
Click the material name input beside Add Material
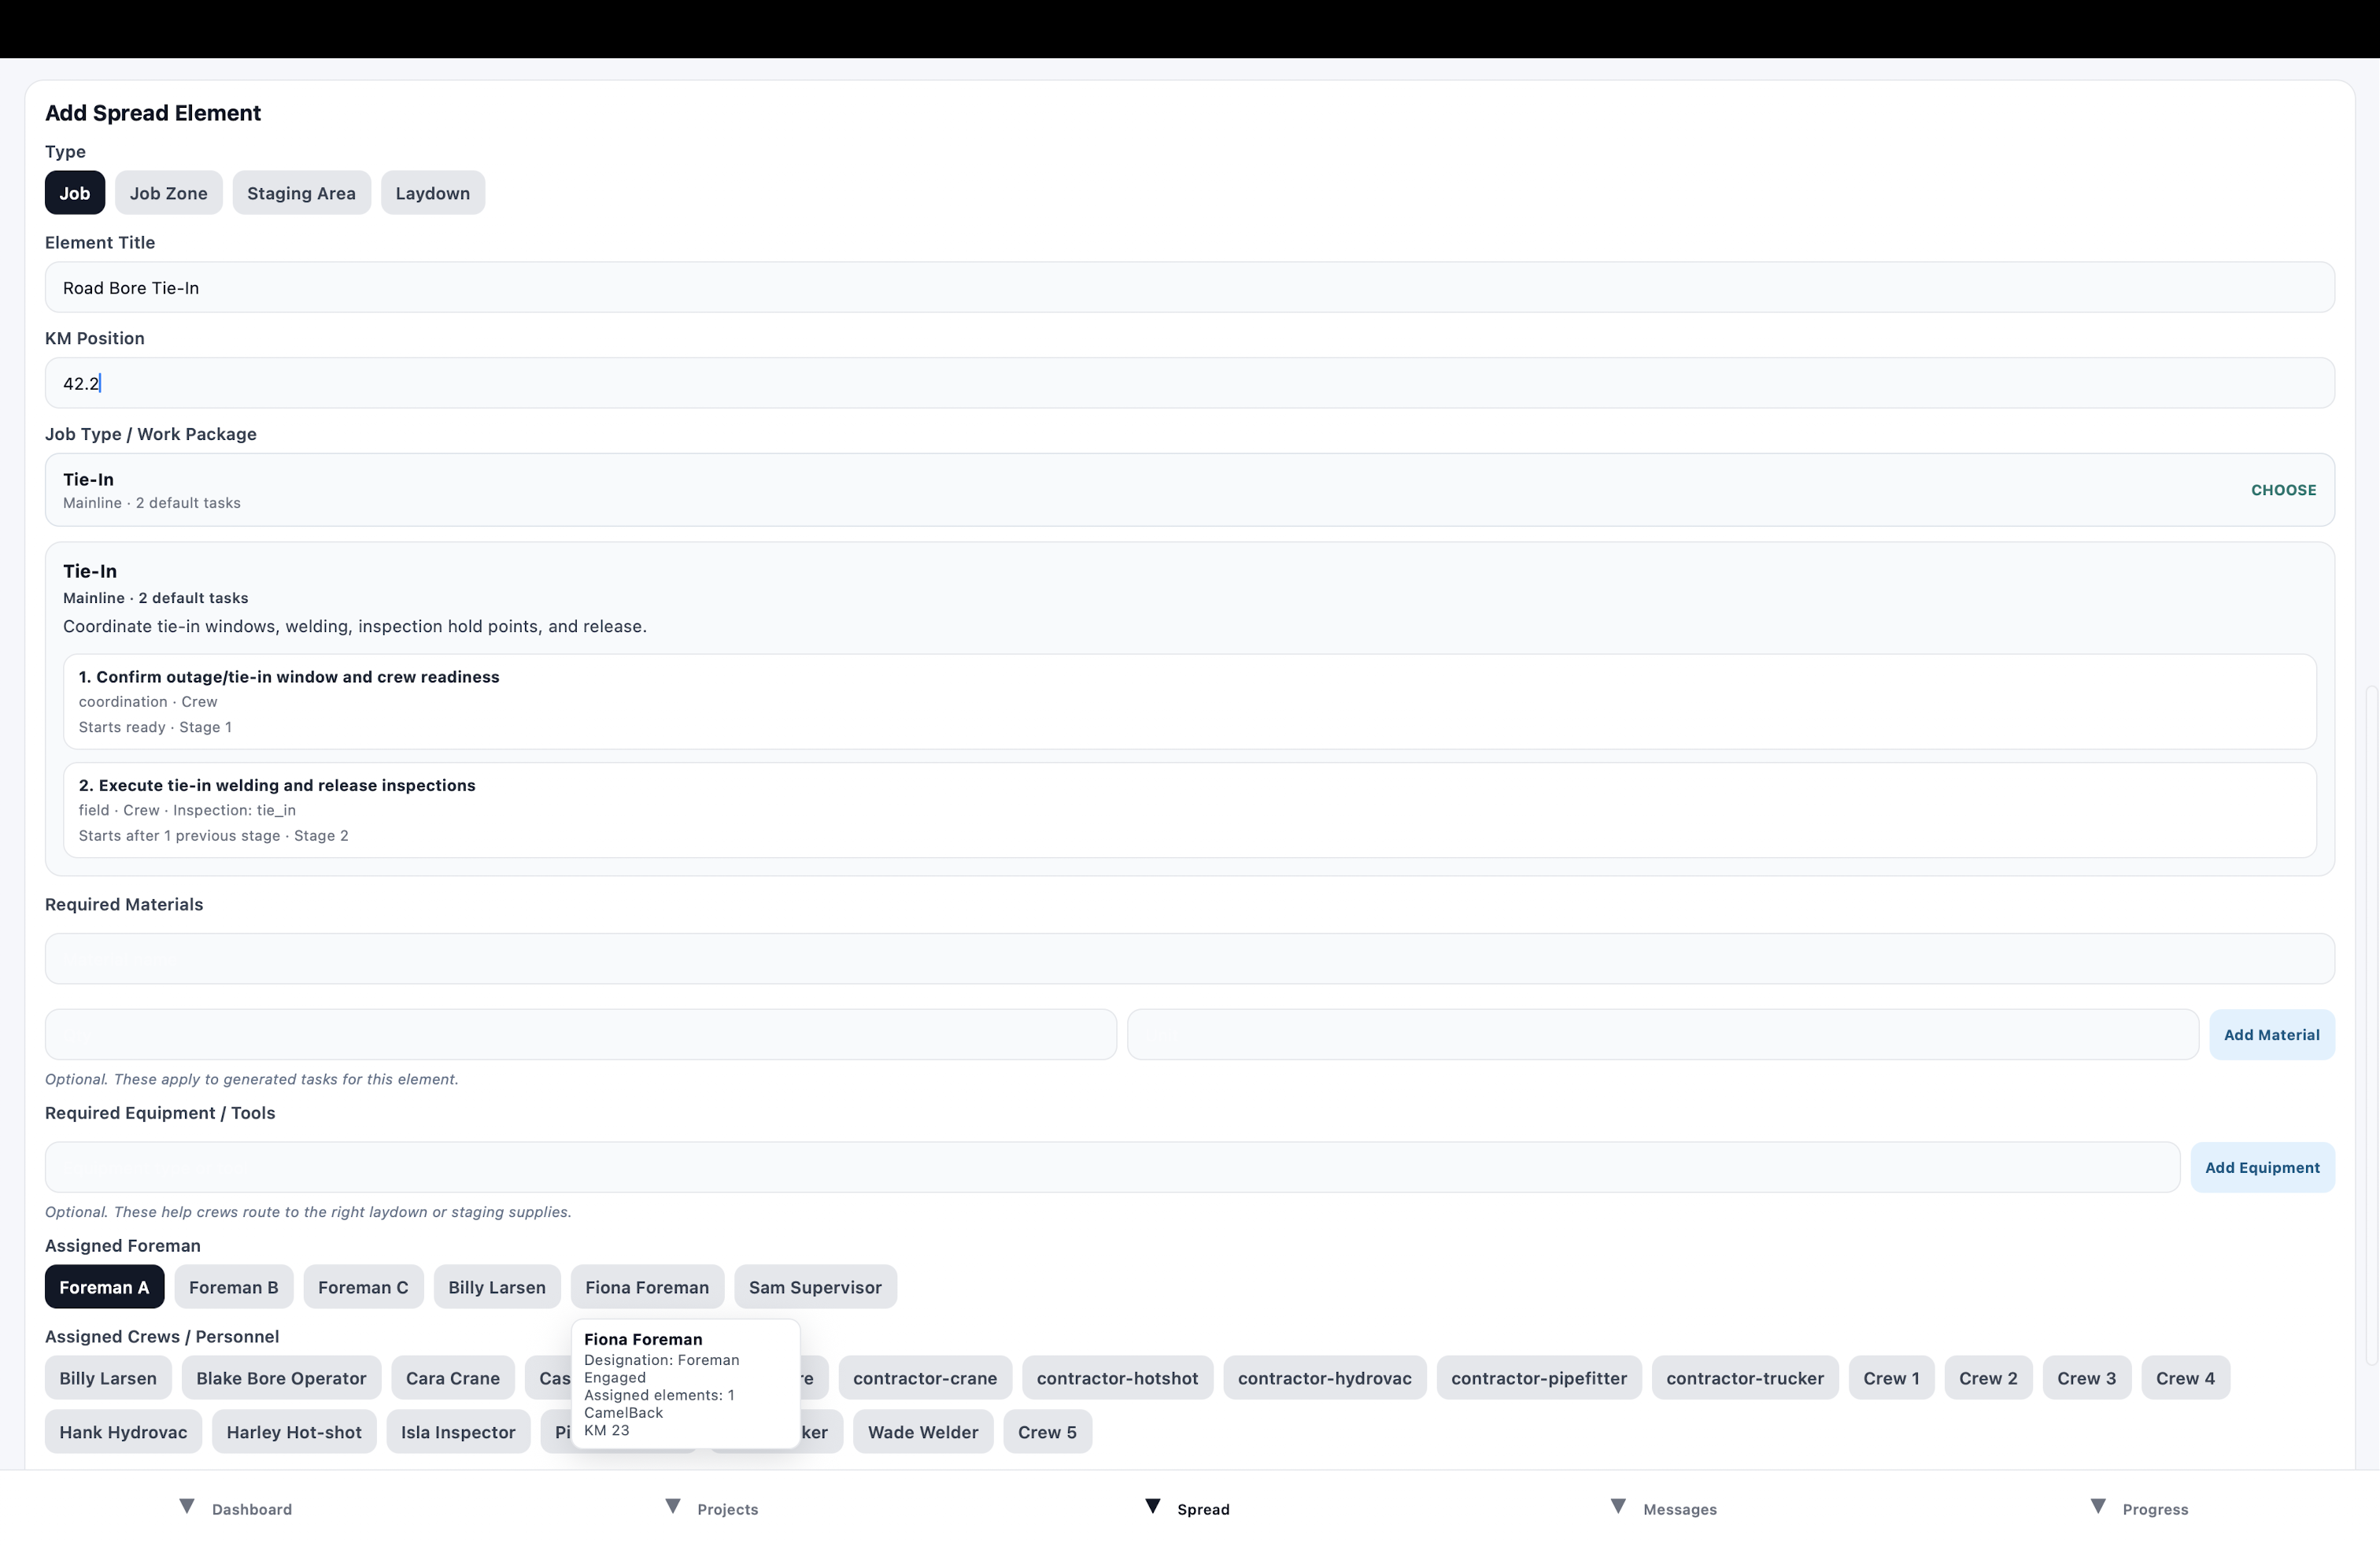(x=581, y=1035)
